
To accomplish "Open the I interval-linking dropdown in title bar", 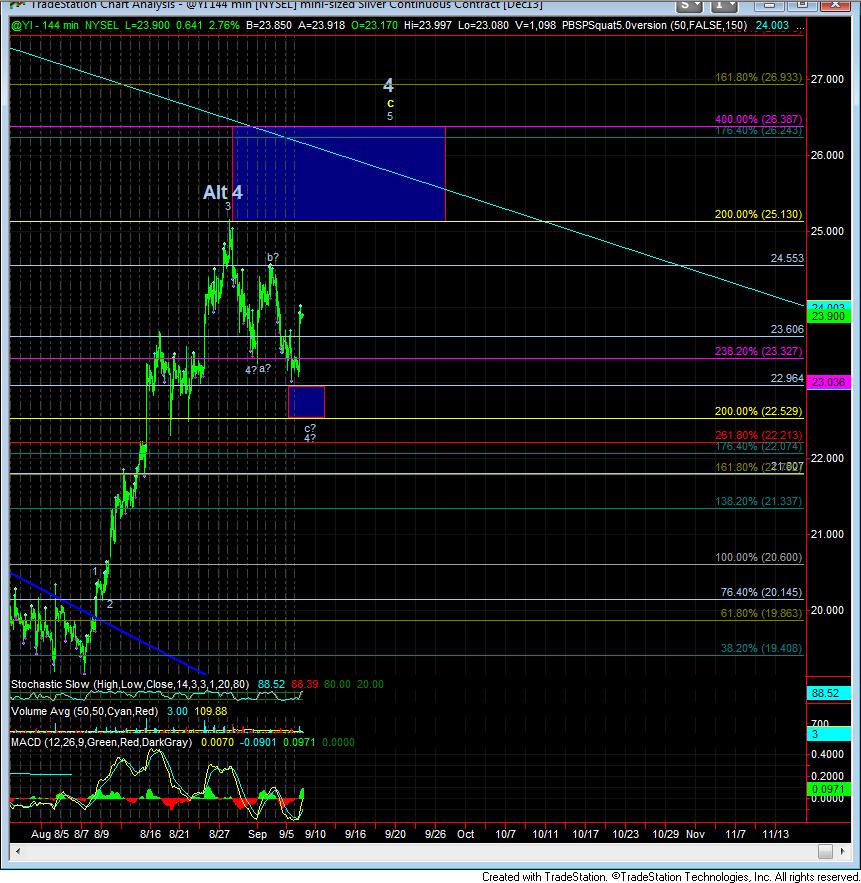I will tap(724, 5).
